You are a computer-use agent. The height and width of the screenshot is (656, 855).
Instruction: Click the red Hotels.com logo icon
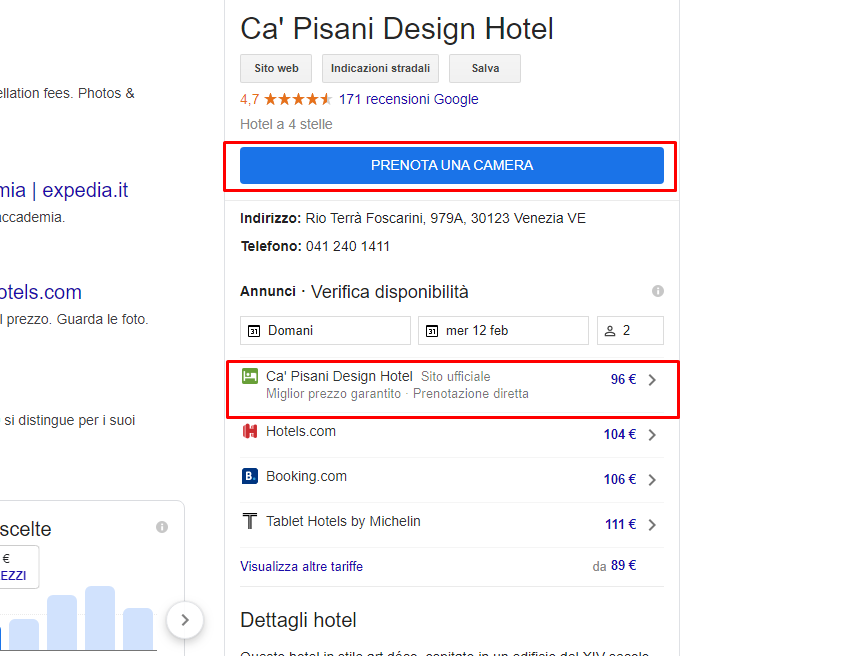[x=250, y=431]
